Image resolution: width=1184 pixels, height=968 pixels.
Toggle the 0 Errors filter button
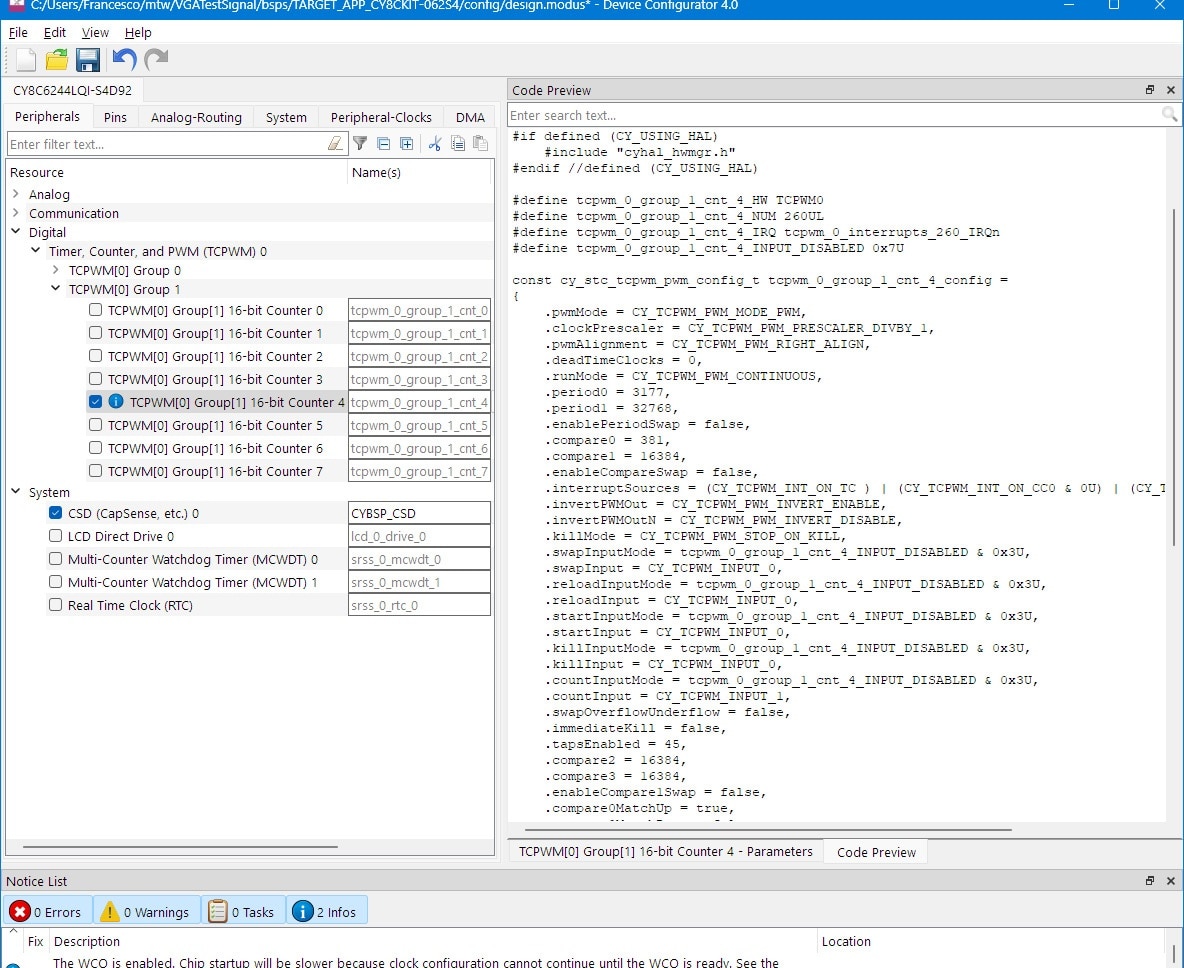point(48,911)
